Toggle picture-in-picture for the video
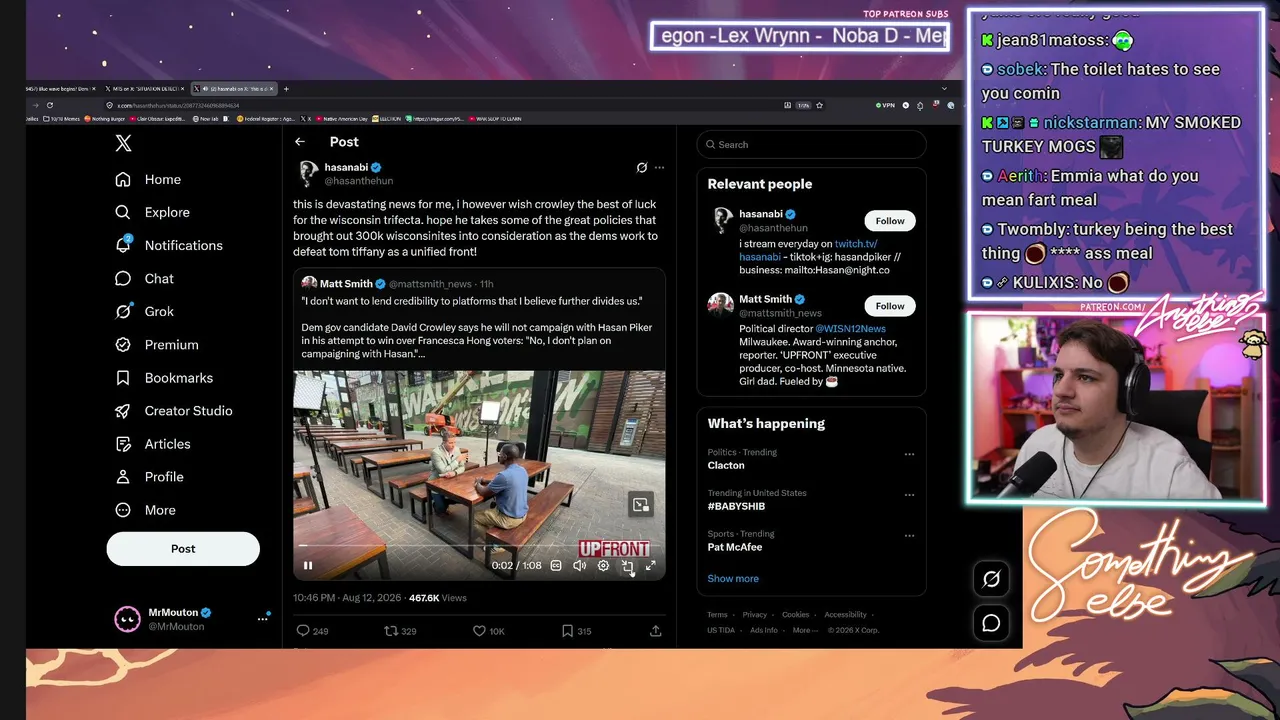Image resolution: width=1280 pixels, height=720 pixels. tap(627, 566)
